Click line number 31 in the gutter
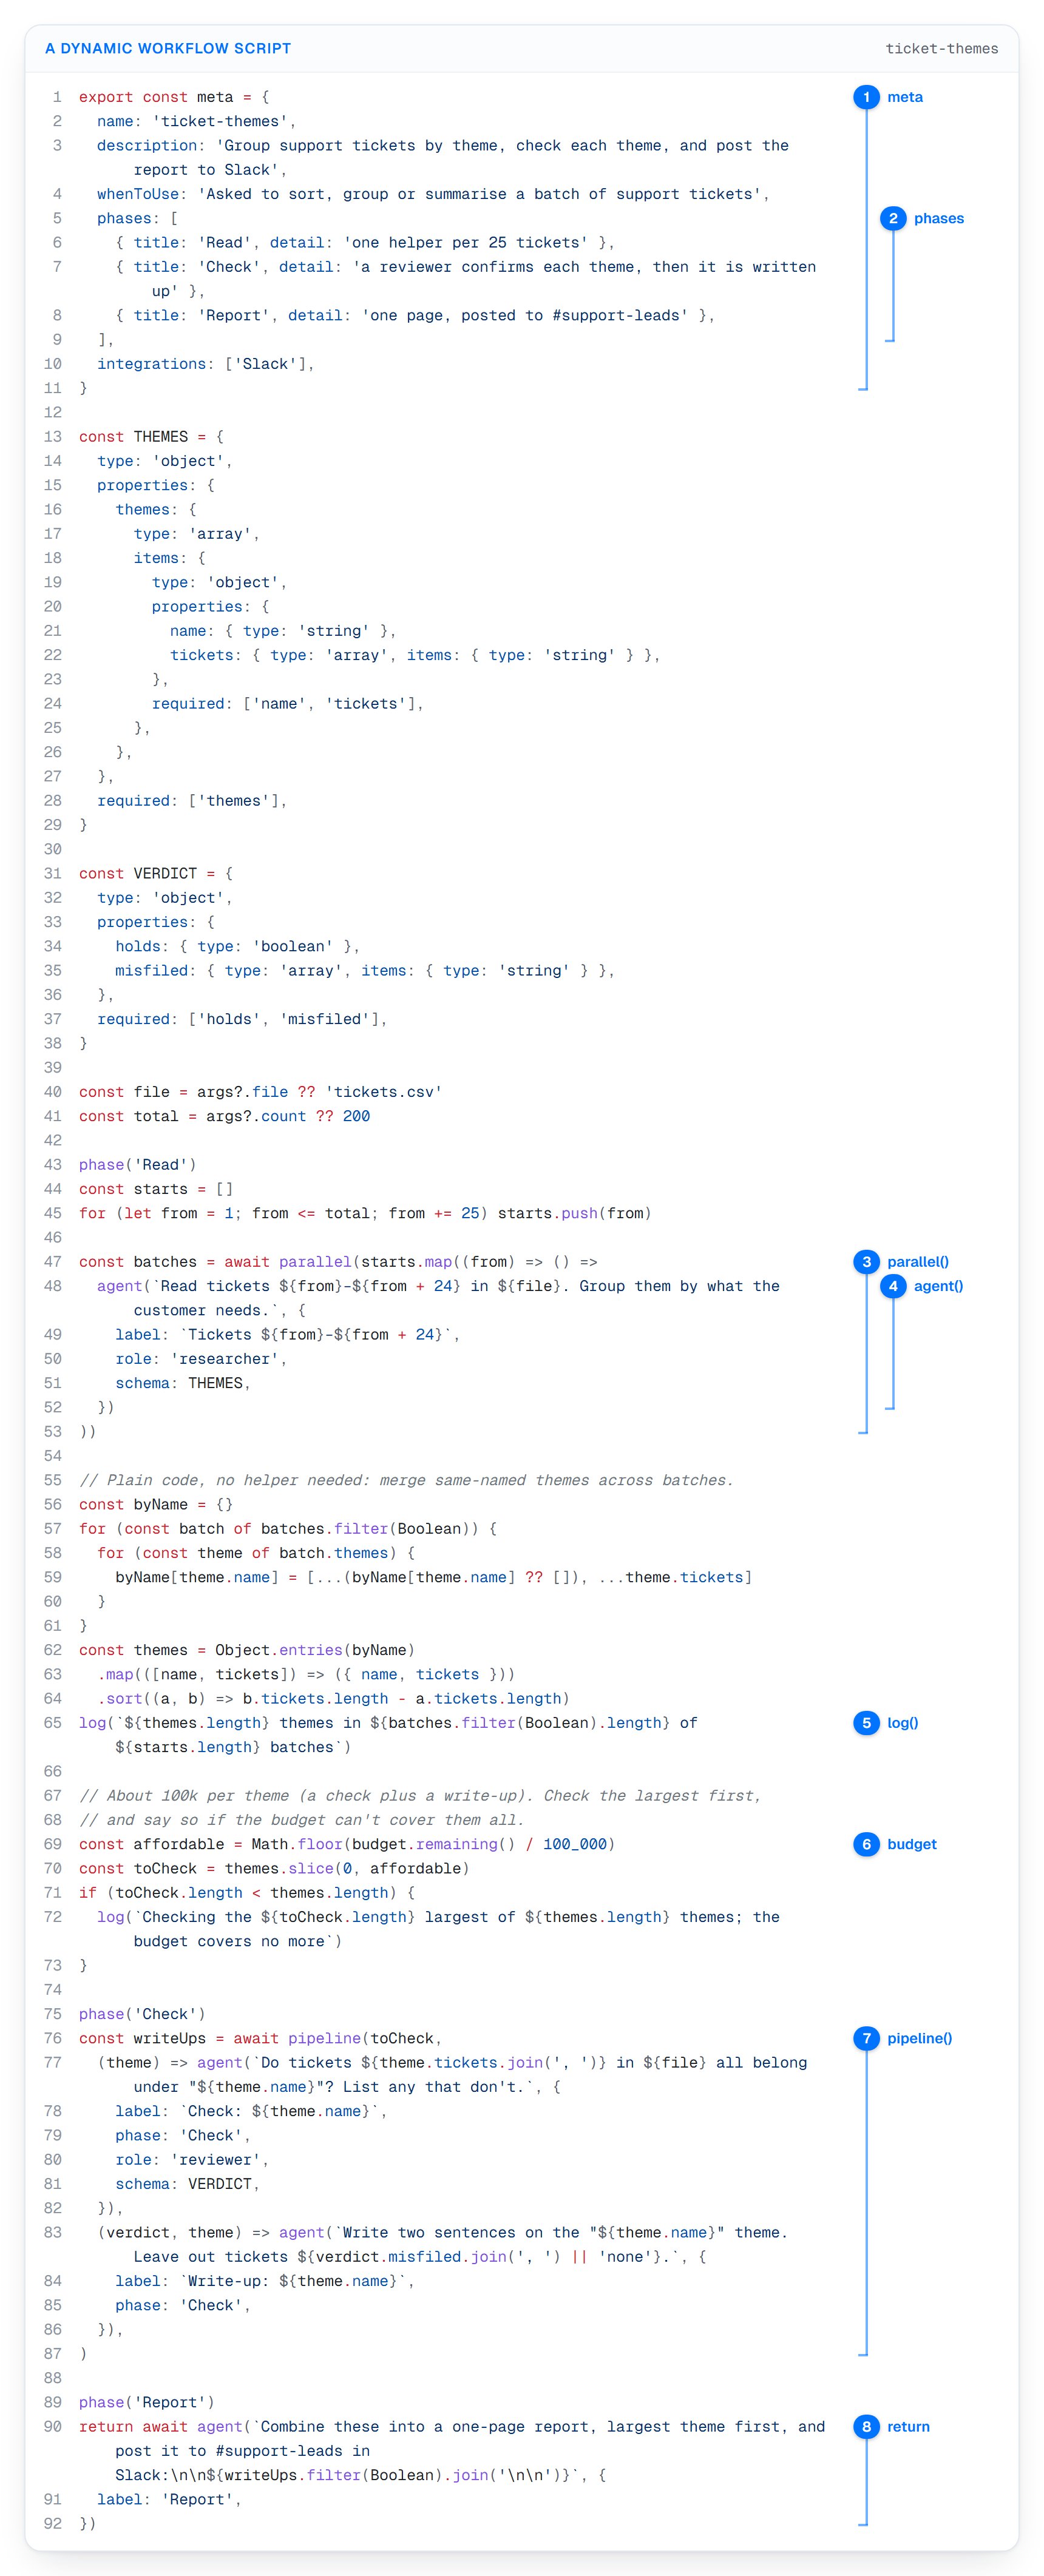 (53, 873)
